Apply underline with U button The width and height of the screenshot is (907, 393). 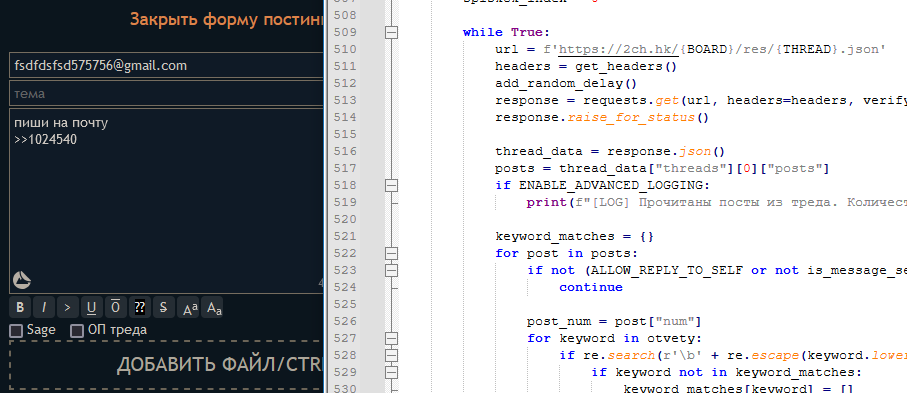[91, 307]
